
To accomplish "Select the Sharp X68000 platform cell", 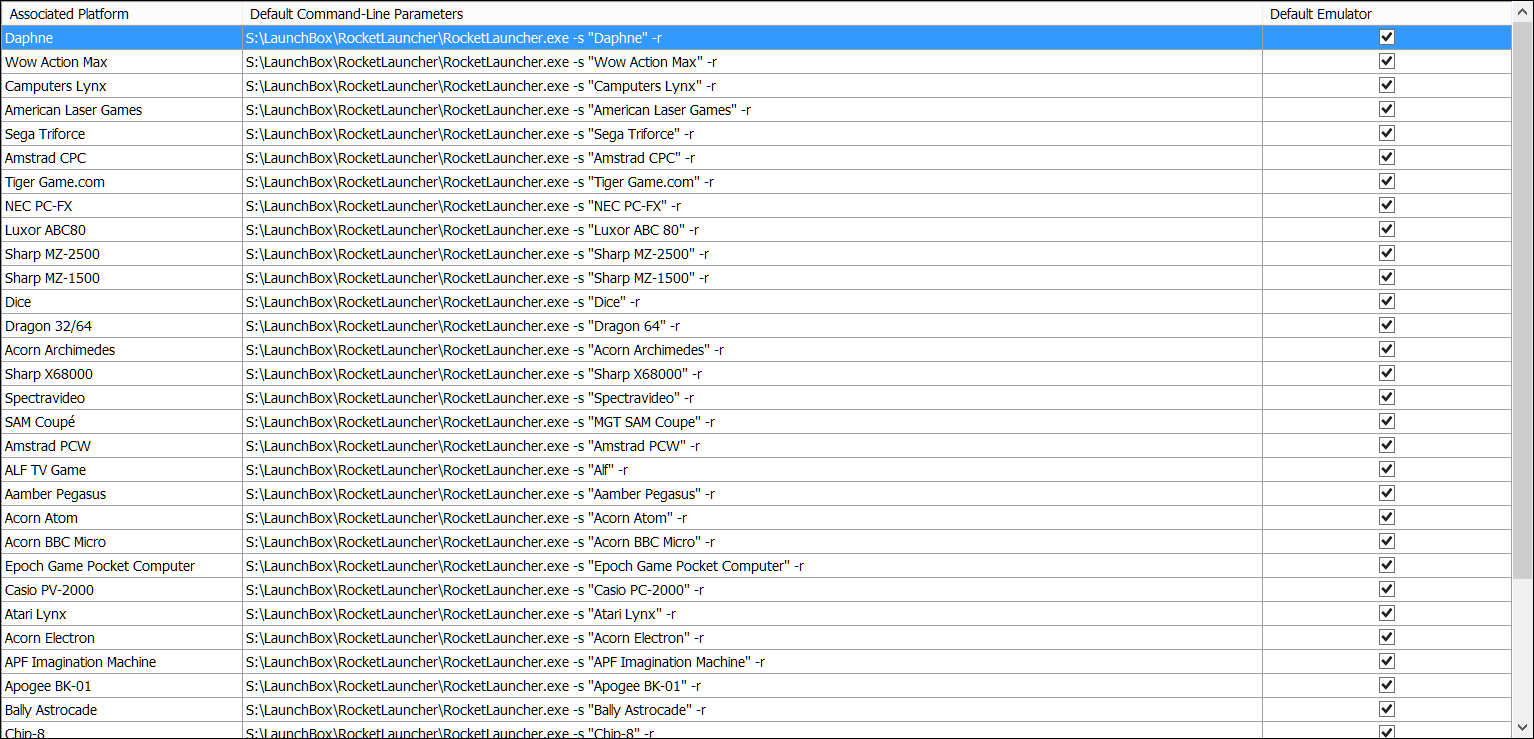I will (x=121, y=374).
